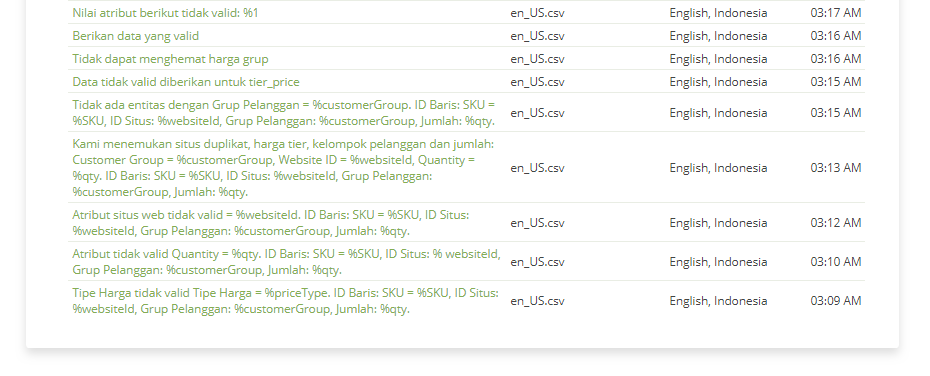
Task: Select en_US.csv in 'Tidak ada entitas' row
Action: 537,113
